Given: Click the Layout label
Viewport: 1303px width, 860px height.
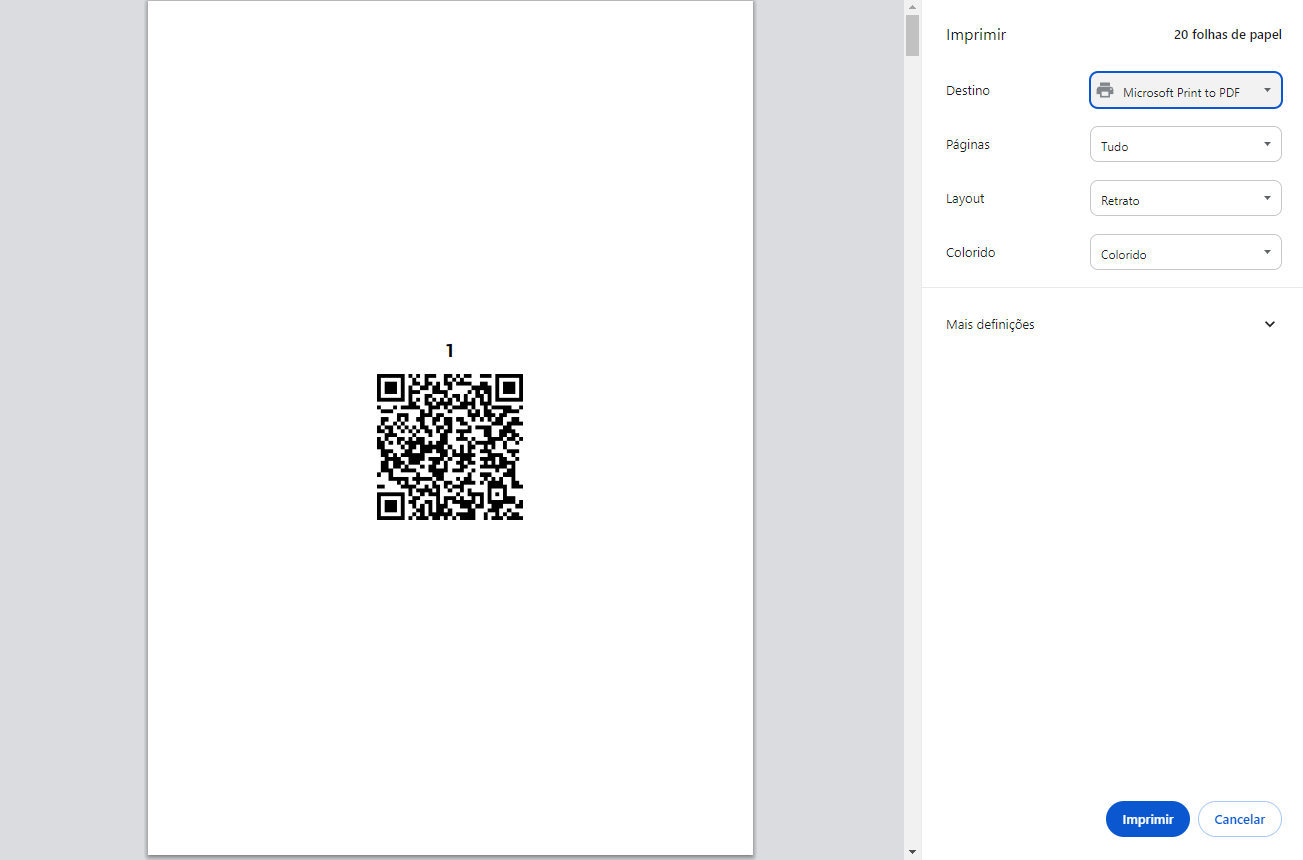Looking at the screenshot, I should click(x=965, y=198).
